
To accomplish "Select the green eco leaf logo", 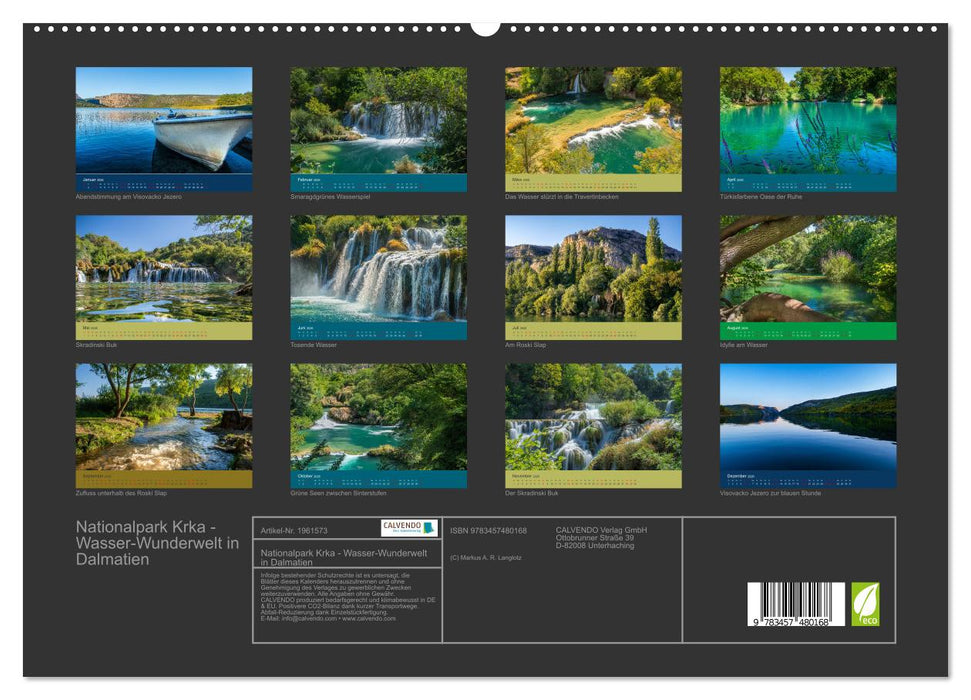I will pos(866,602).
